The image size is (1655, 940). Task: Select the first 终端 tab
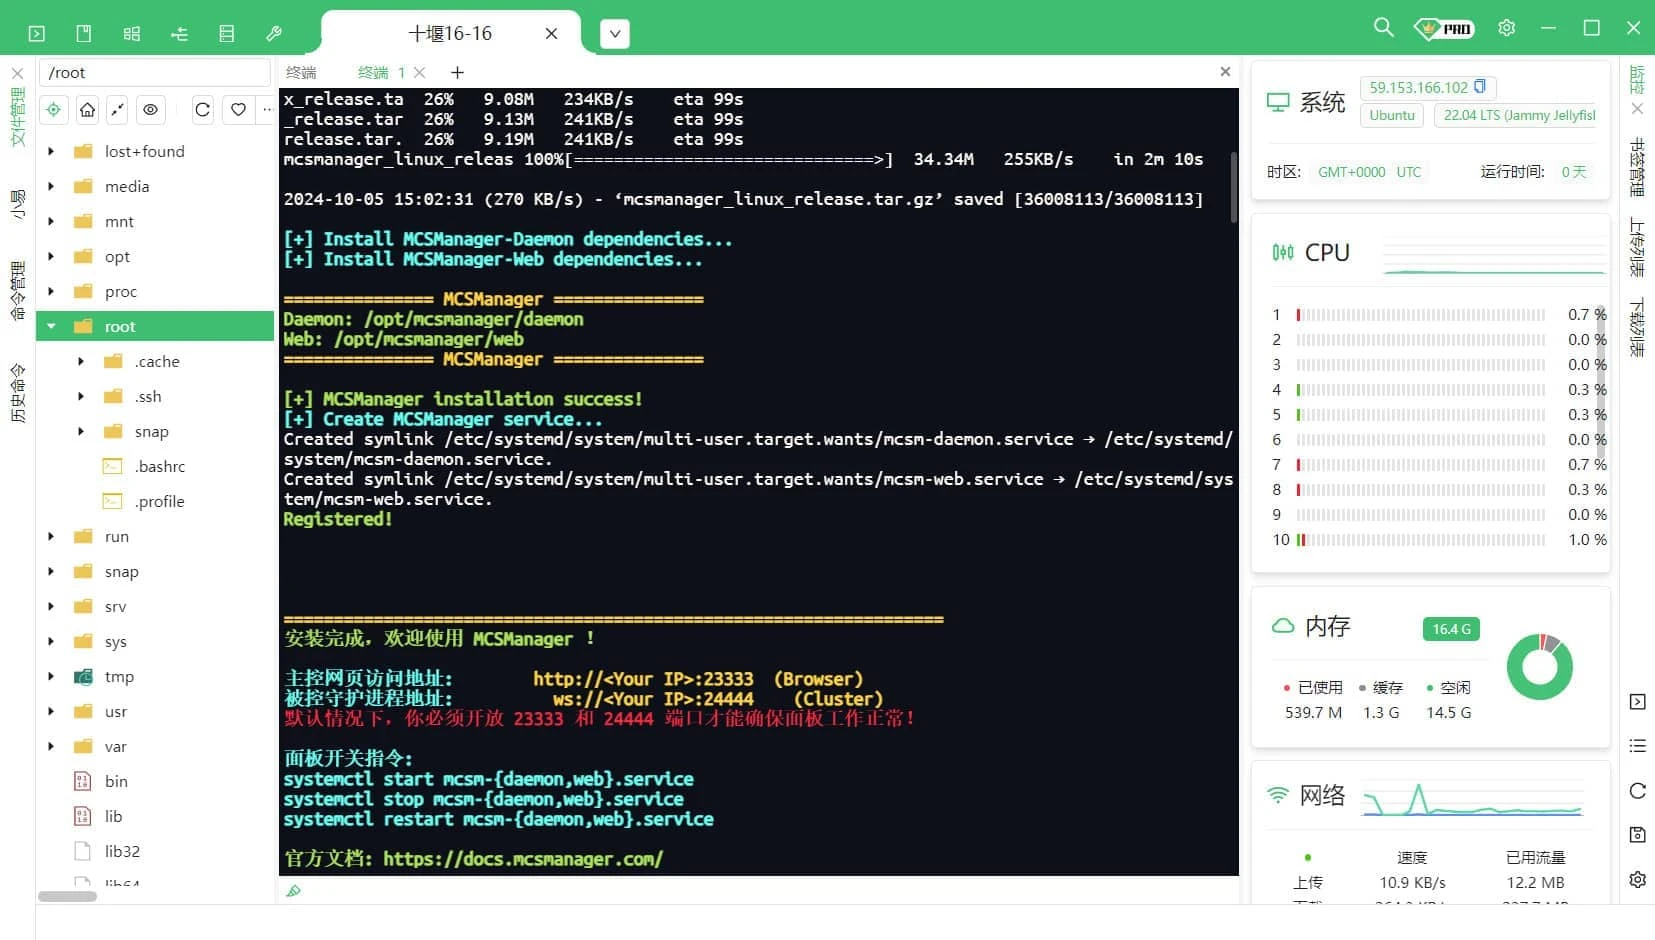coord(301,72)
